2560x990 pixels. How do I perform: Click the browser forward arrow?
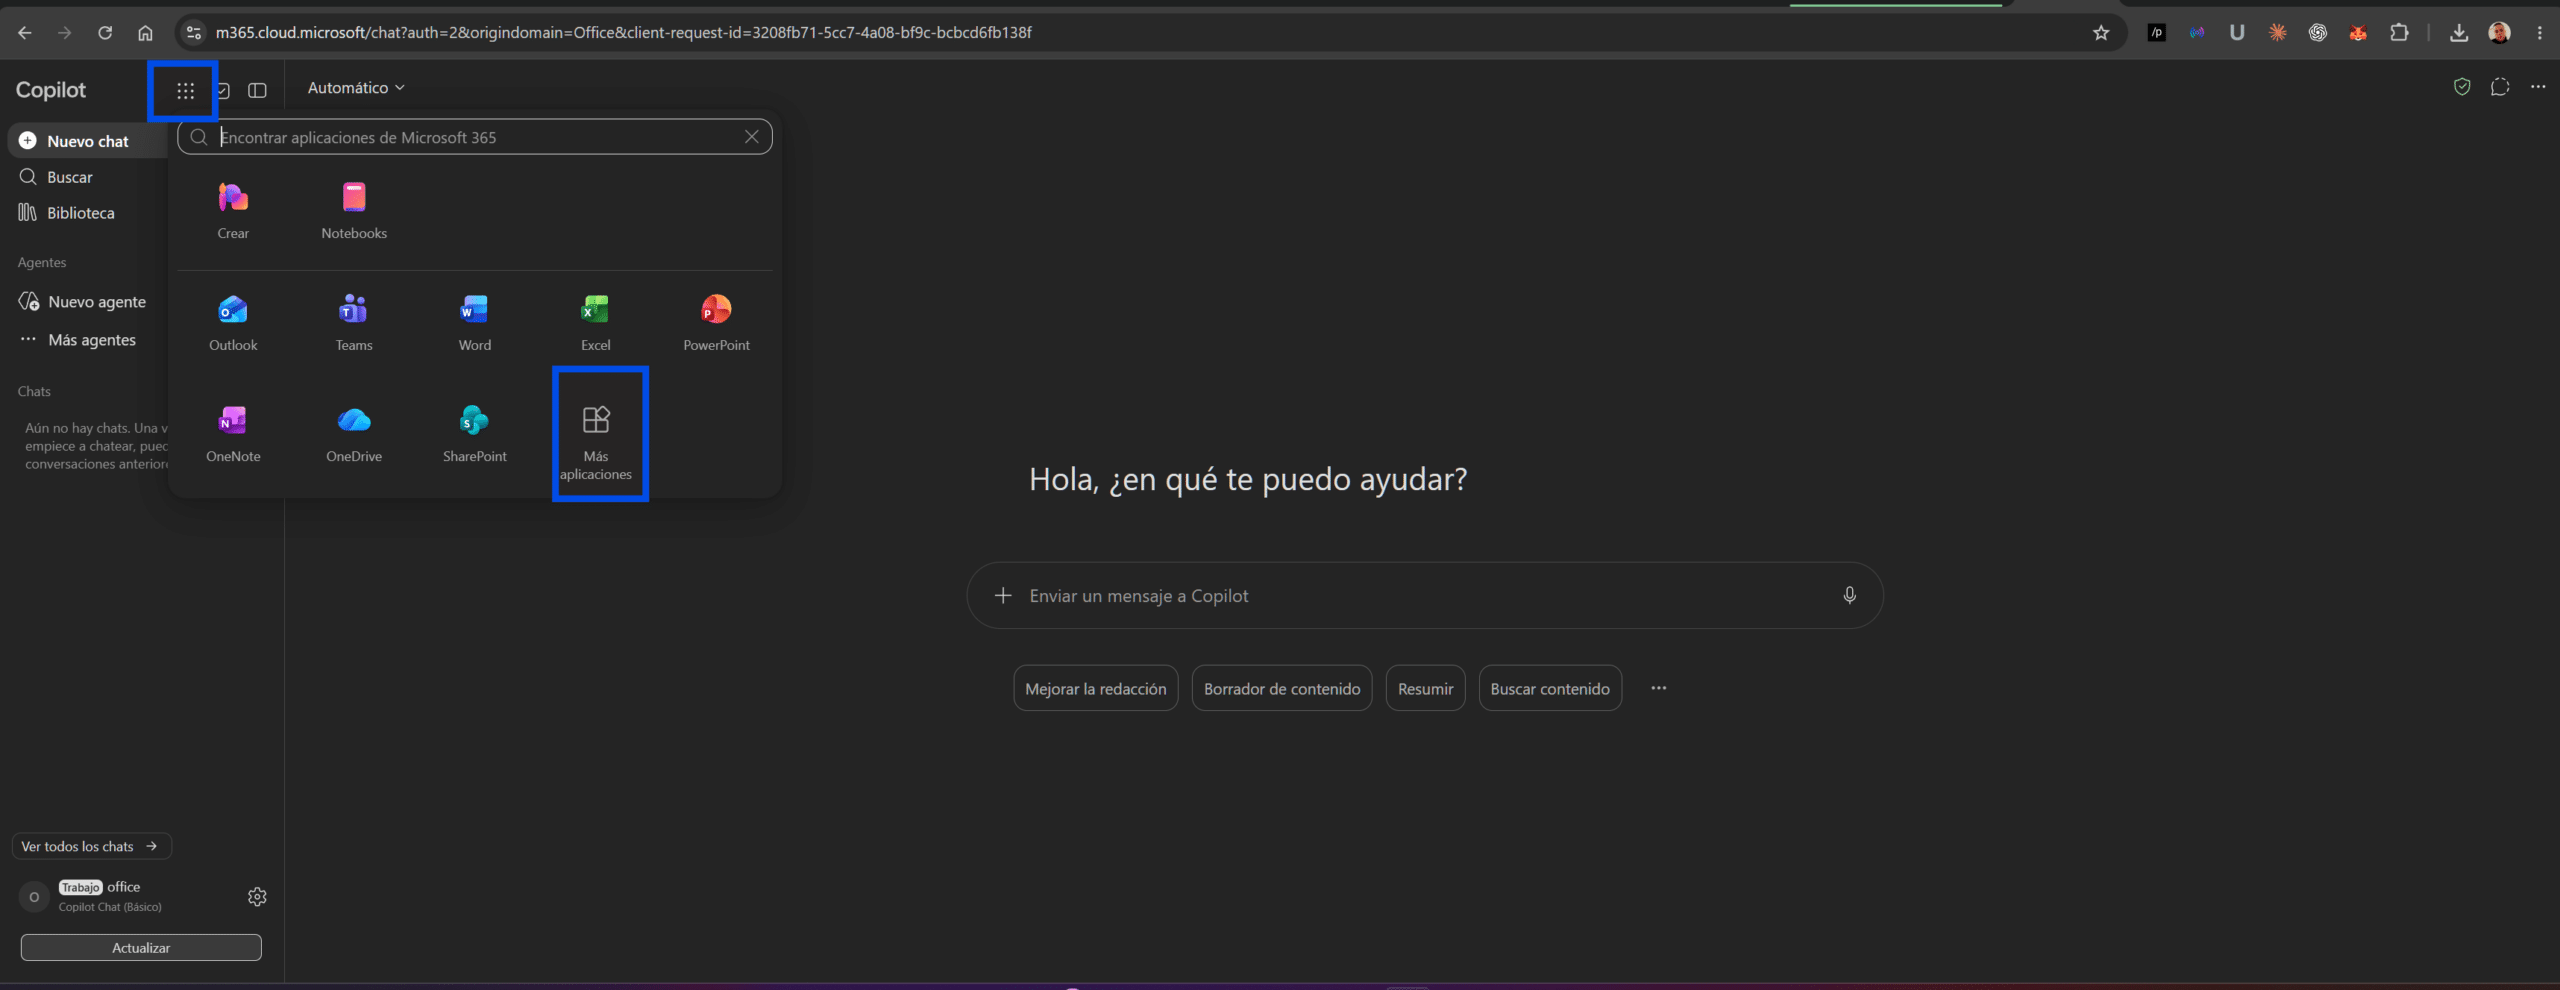[x=65, y=33]
